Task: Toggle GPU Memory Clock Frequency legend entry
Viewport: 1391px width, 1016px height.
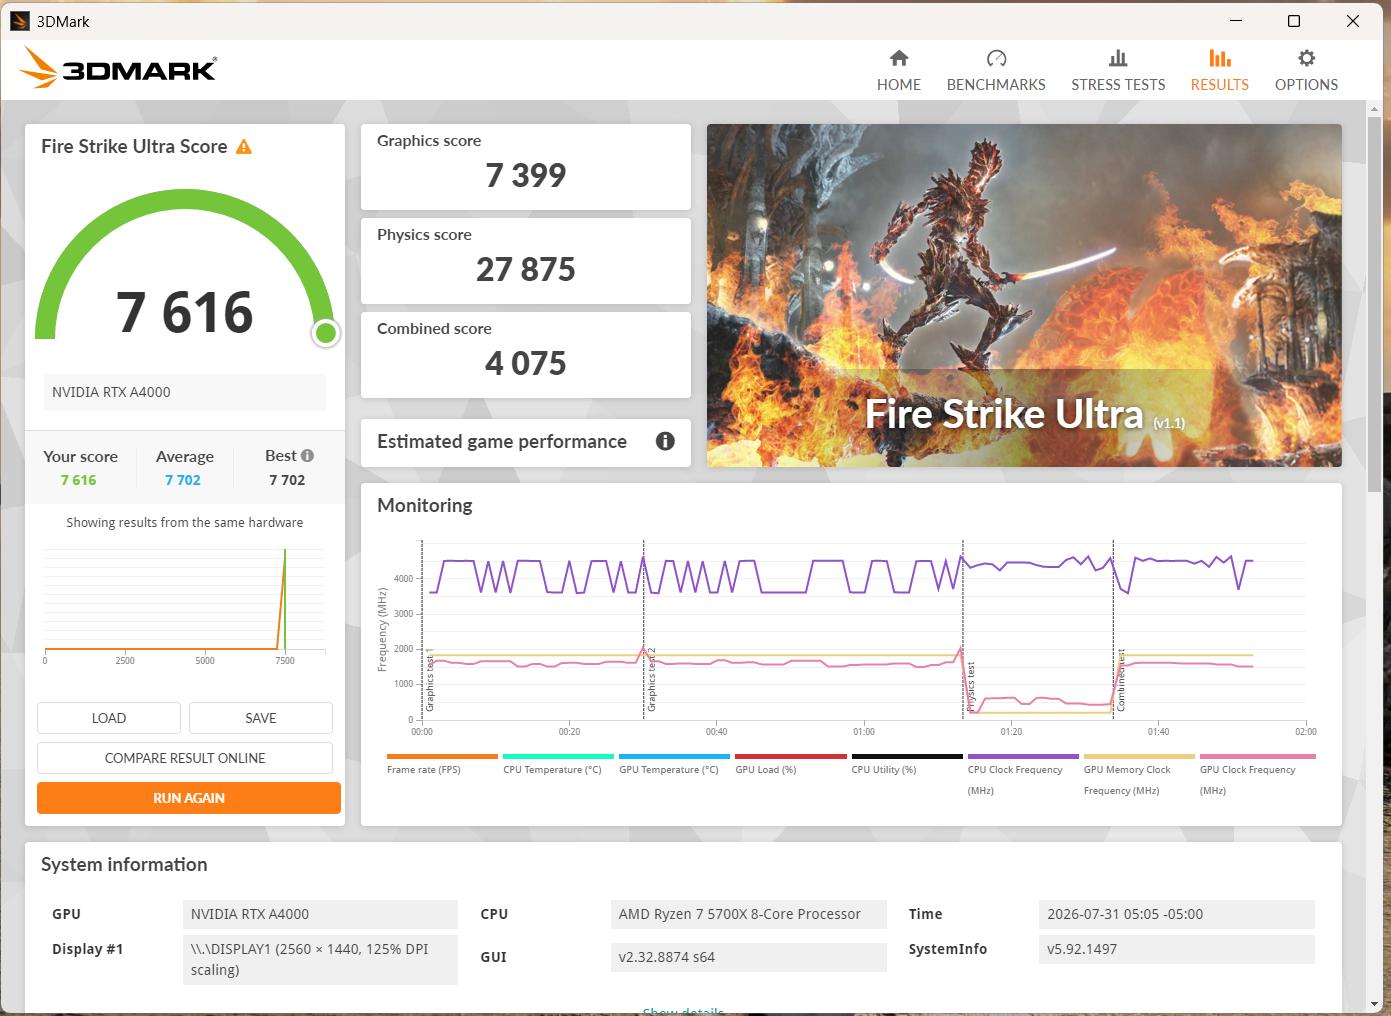Action: [1138, 775]
